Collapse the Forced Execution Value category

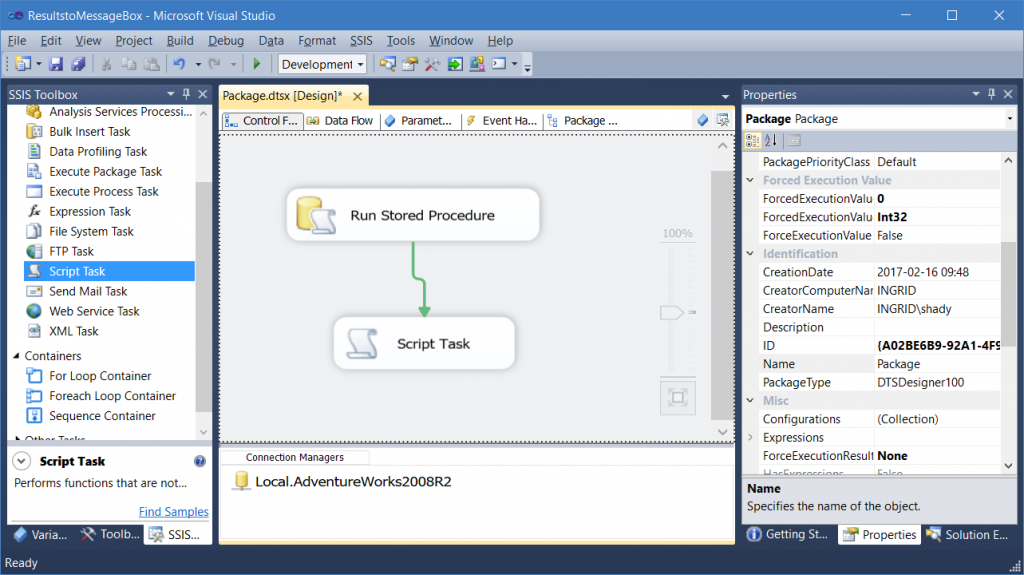750,180
